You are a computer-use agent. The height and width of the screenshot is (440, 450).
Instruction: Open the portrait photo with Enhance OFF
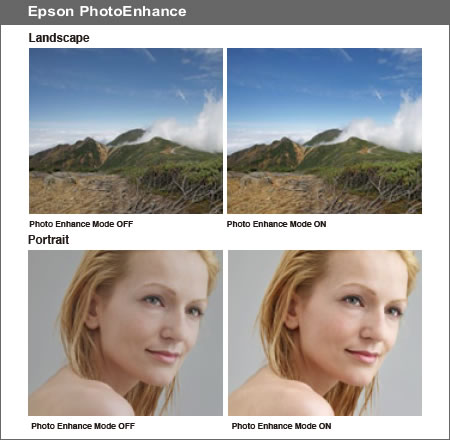coord(125,333)
